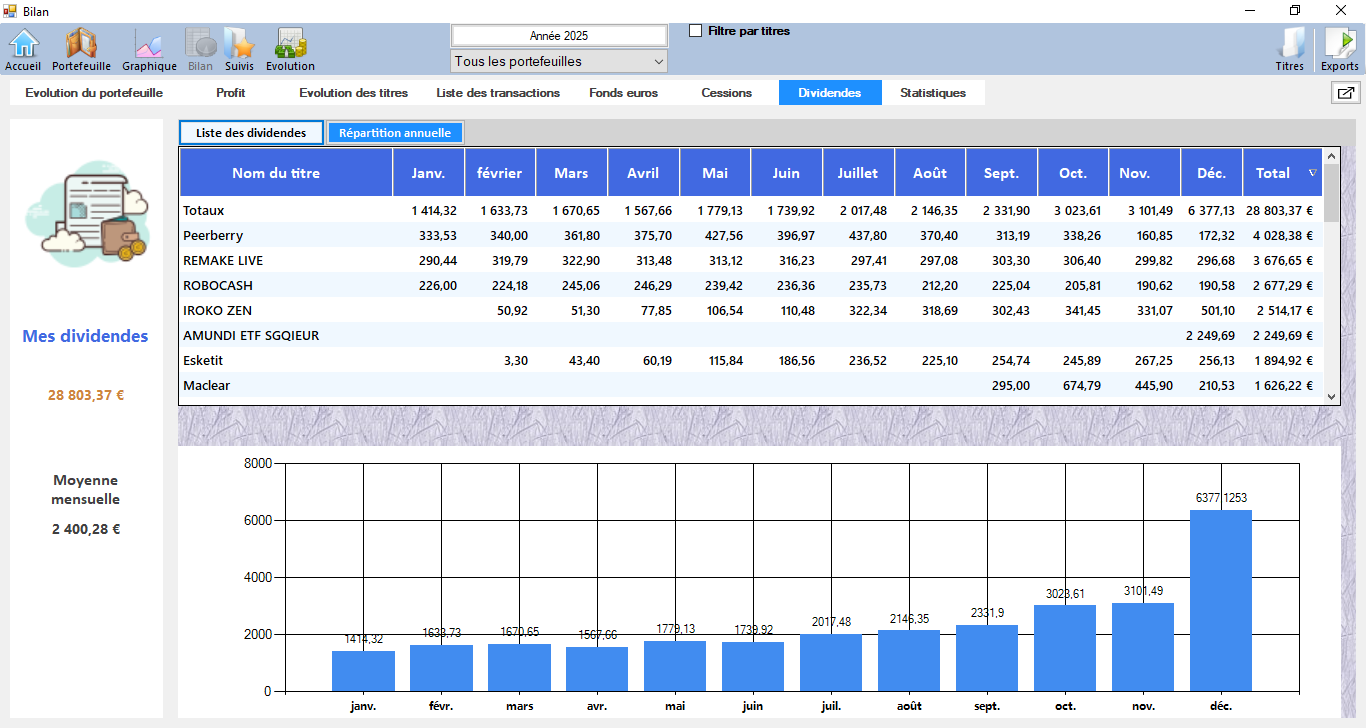The height and width of the screenshot is (728, 1366).
Task: Switch to the Cessions tab
Action: click(726, 93)
